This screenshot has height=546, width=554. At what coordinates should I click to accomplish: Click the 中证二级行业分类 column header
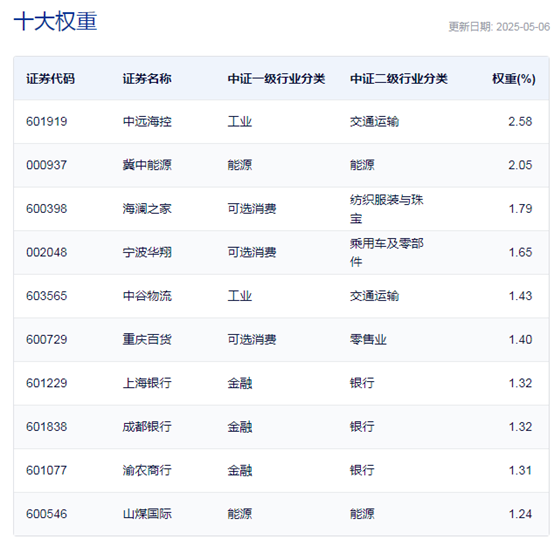399,78
